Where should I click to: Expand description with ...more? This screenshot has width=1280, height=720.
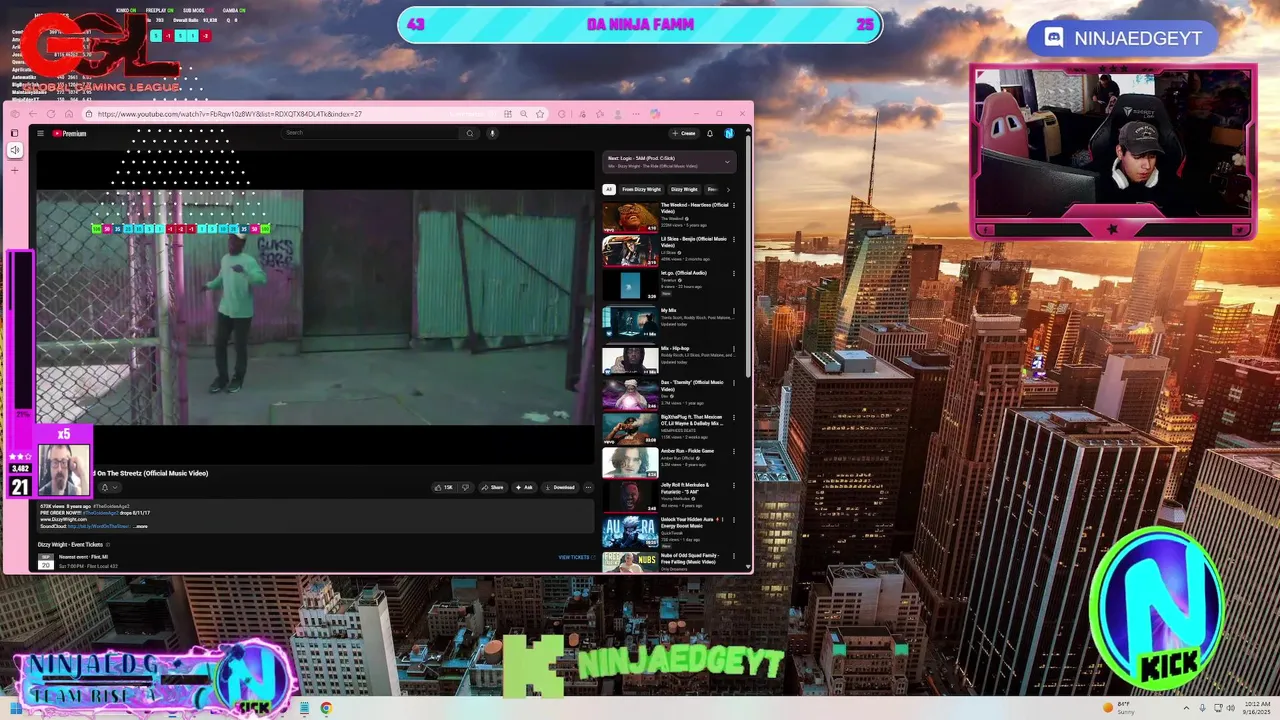point(141,526)
